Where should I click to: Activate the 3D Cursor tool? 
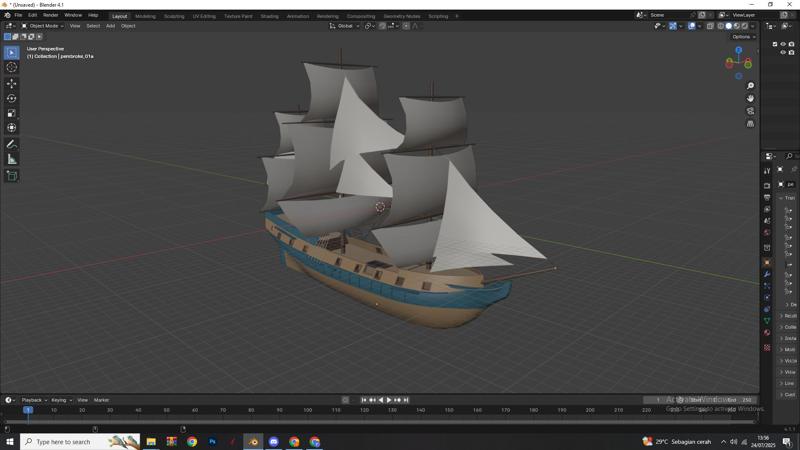(11, 67)
